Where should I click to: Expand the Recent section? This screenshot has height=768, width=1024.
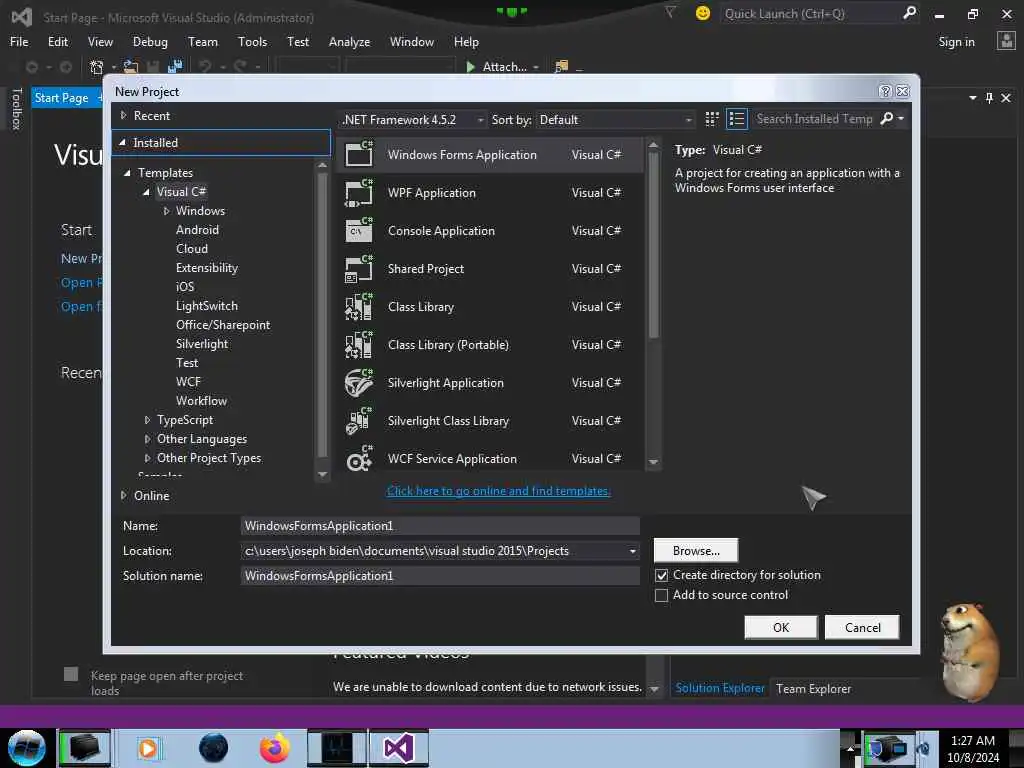(x=123, y=116)
